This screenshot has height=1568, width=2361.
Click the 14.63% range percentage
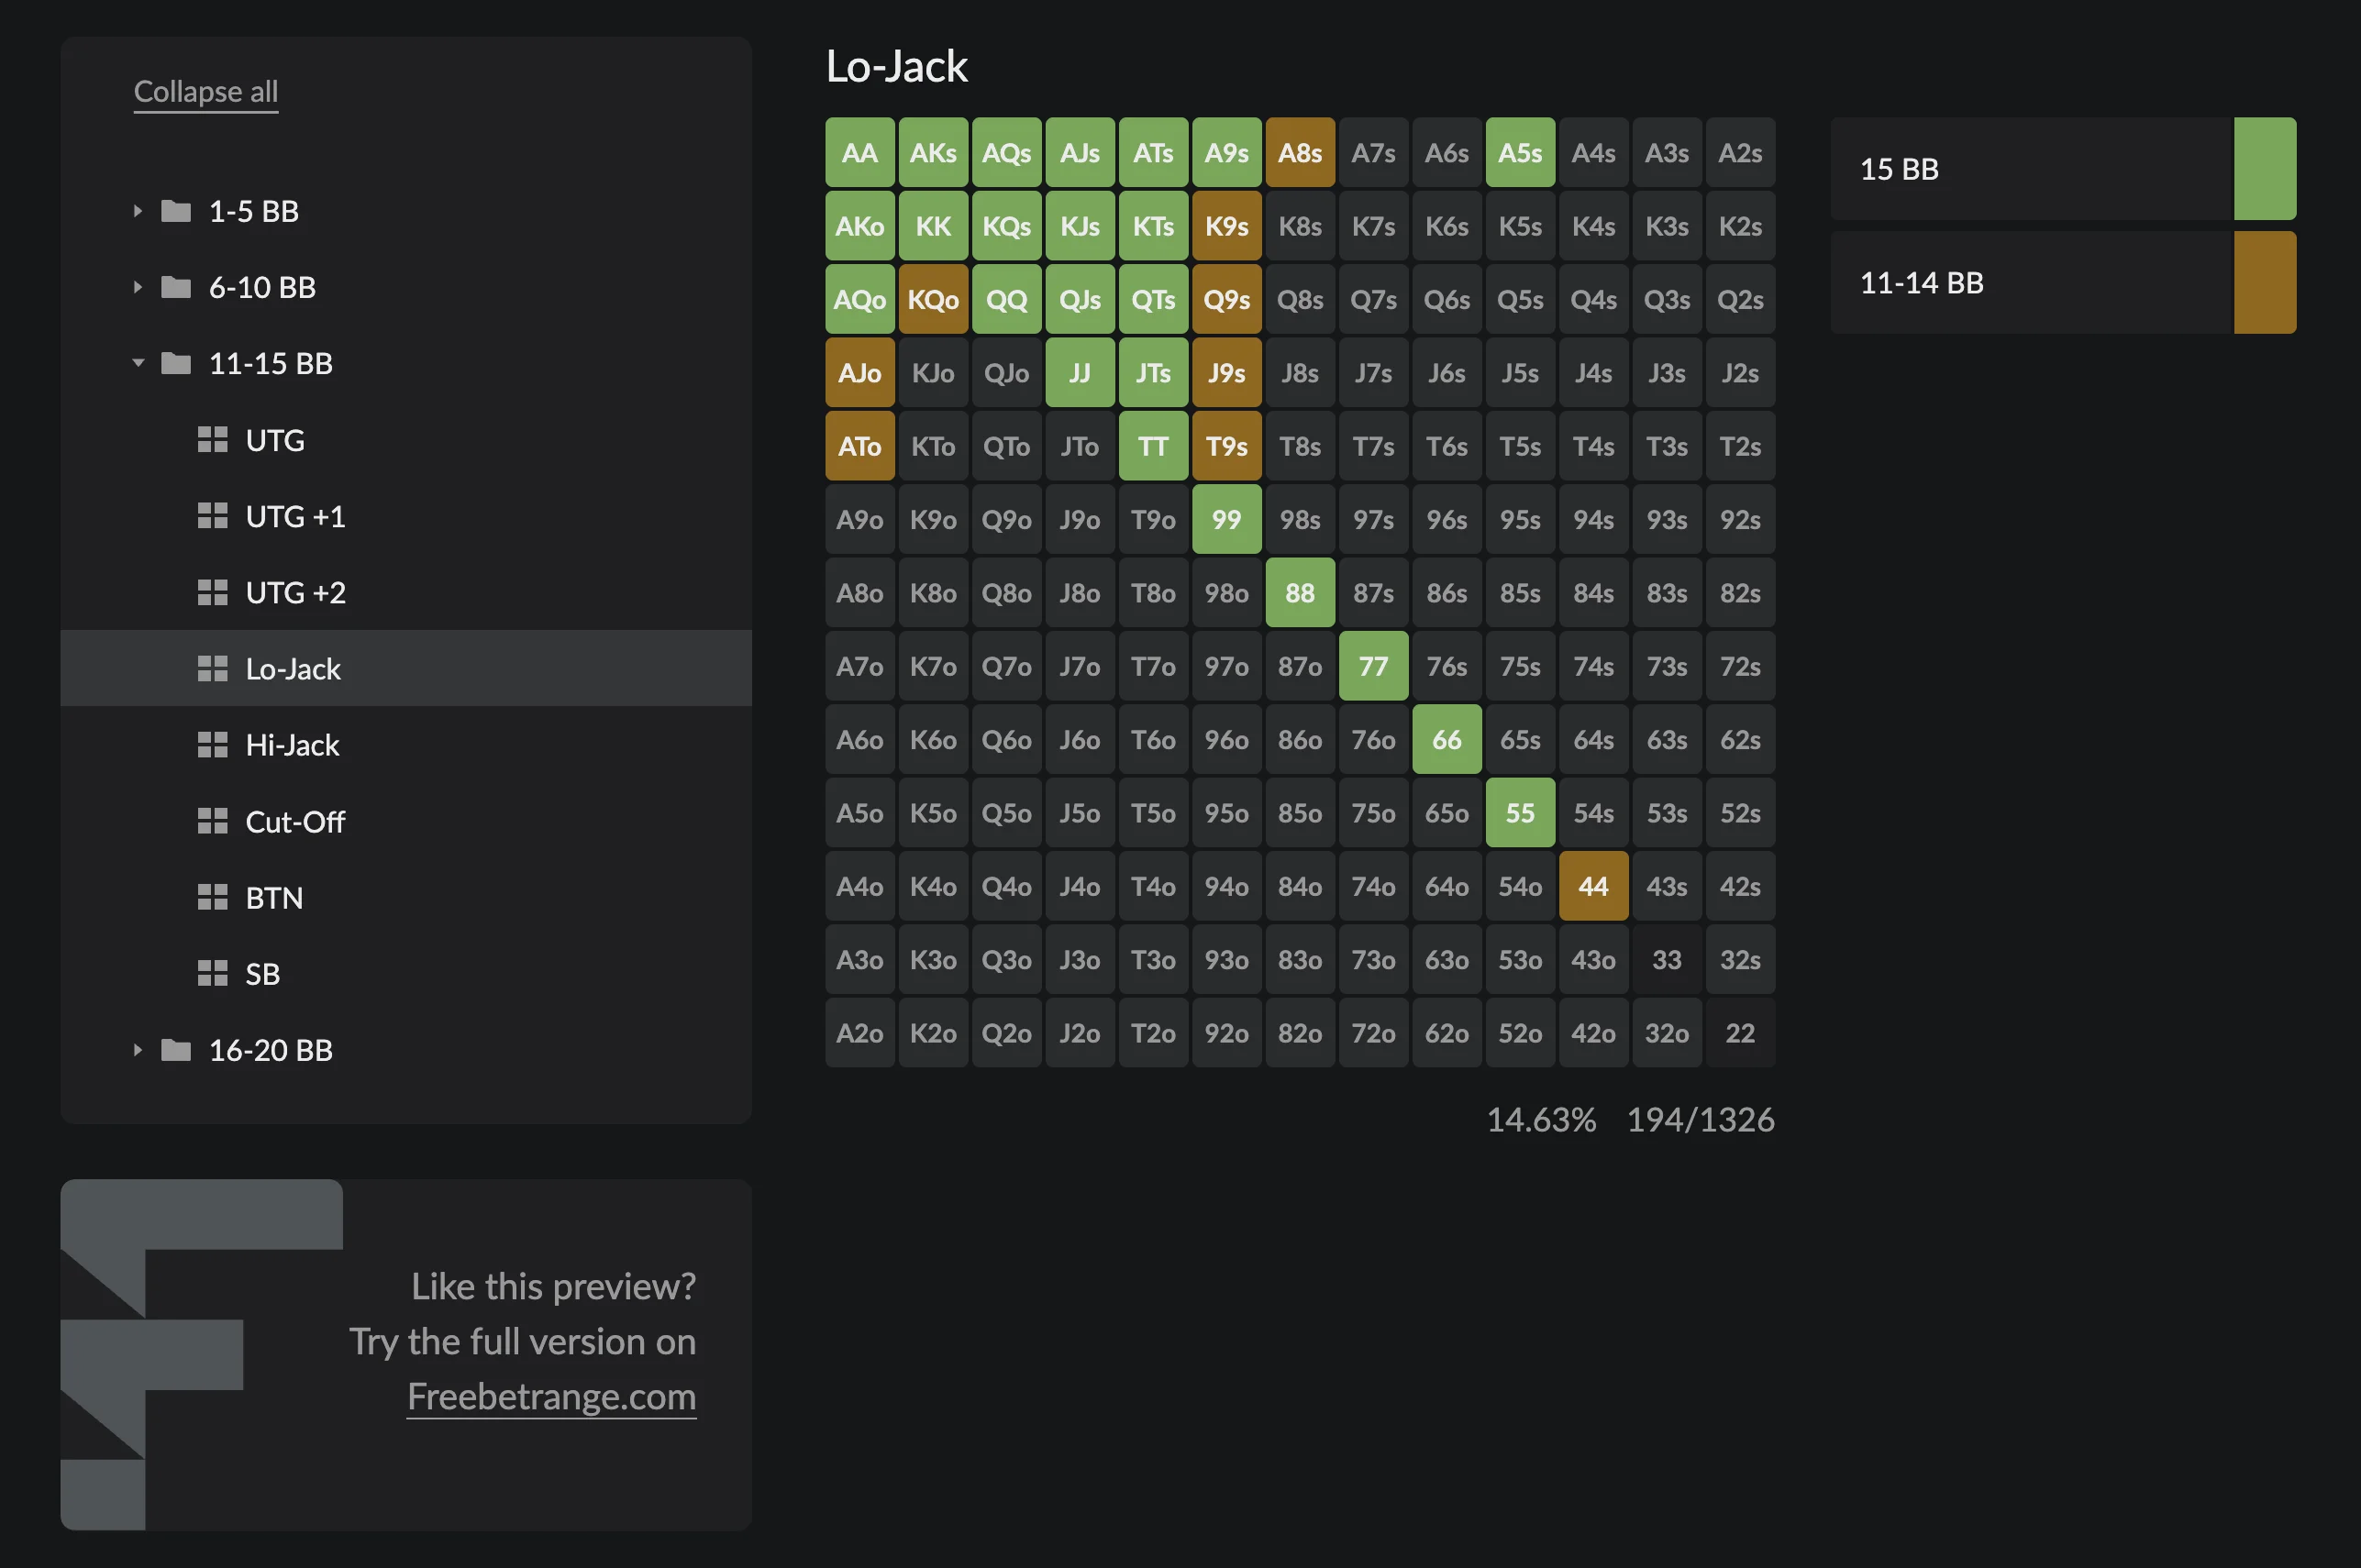click(x=1541, y=1120)
